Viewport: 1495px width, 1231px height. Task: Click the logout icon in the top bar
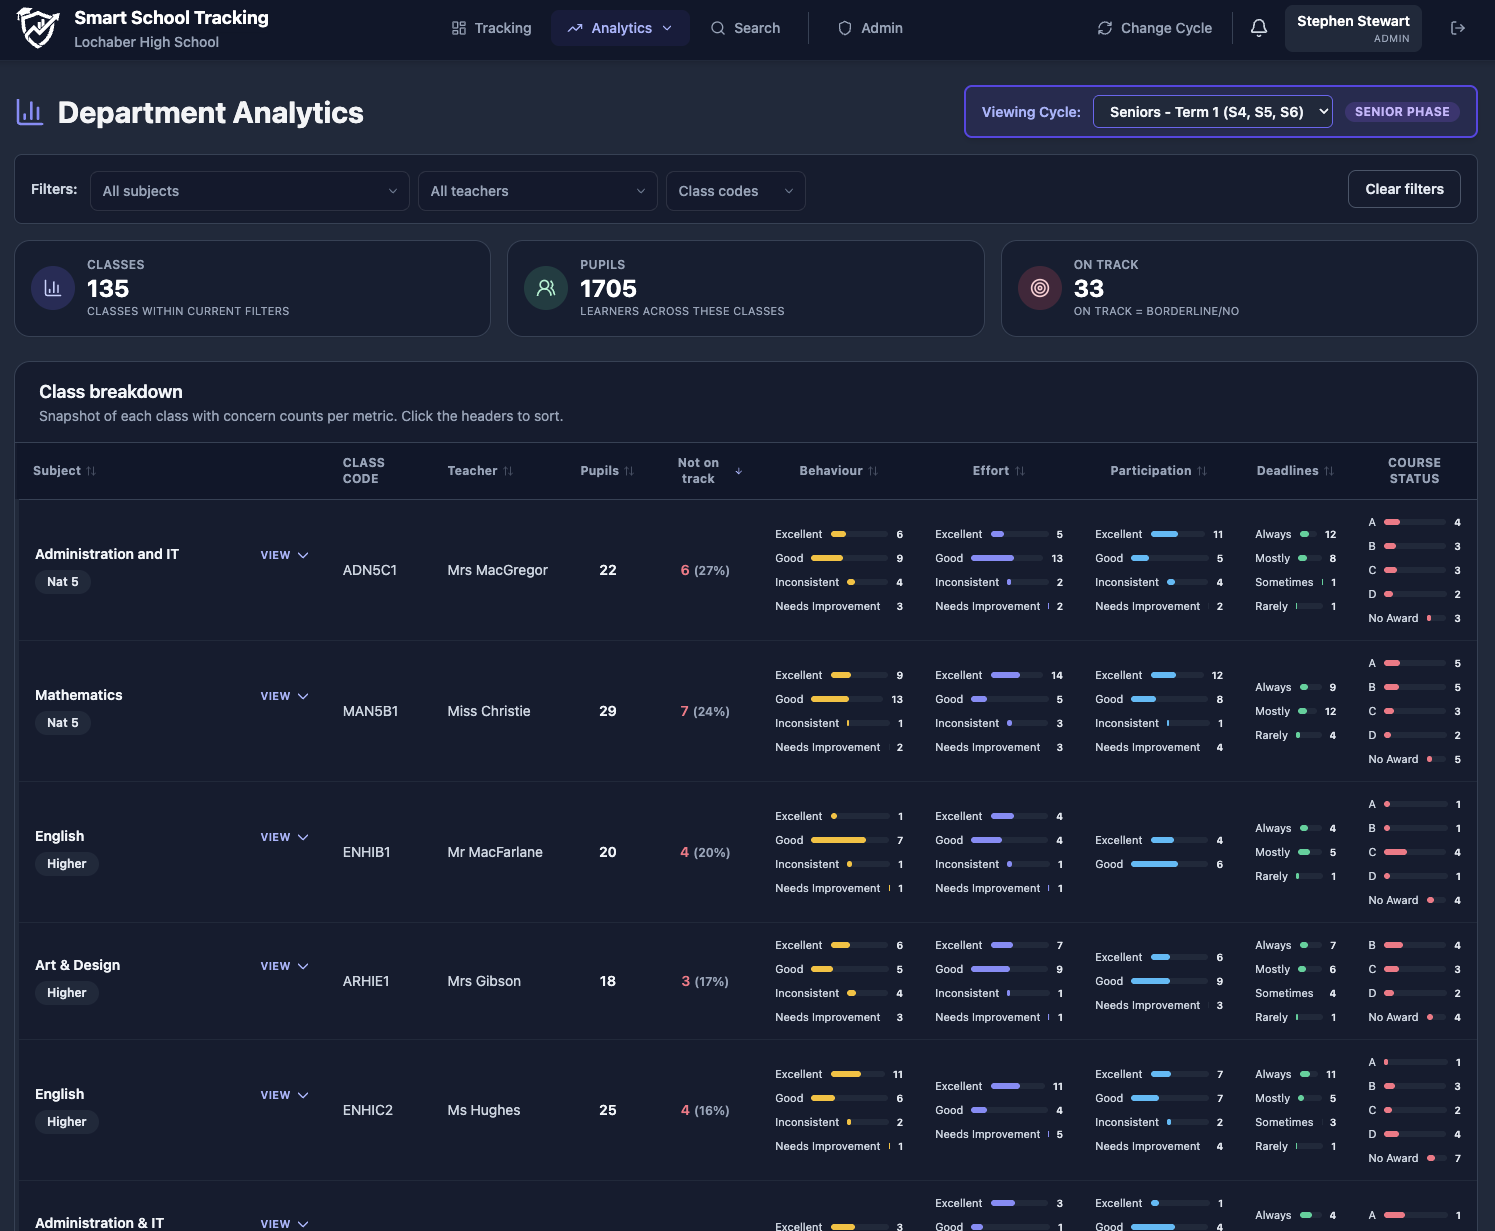(1458, 28)
